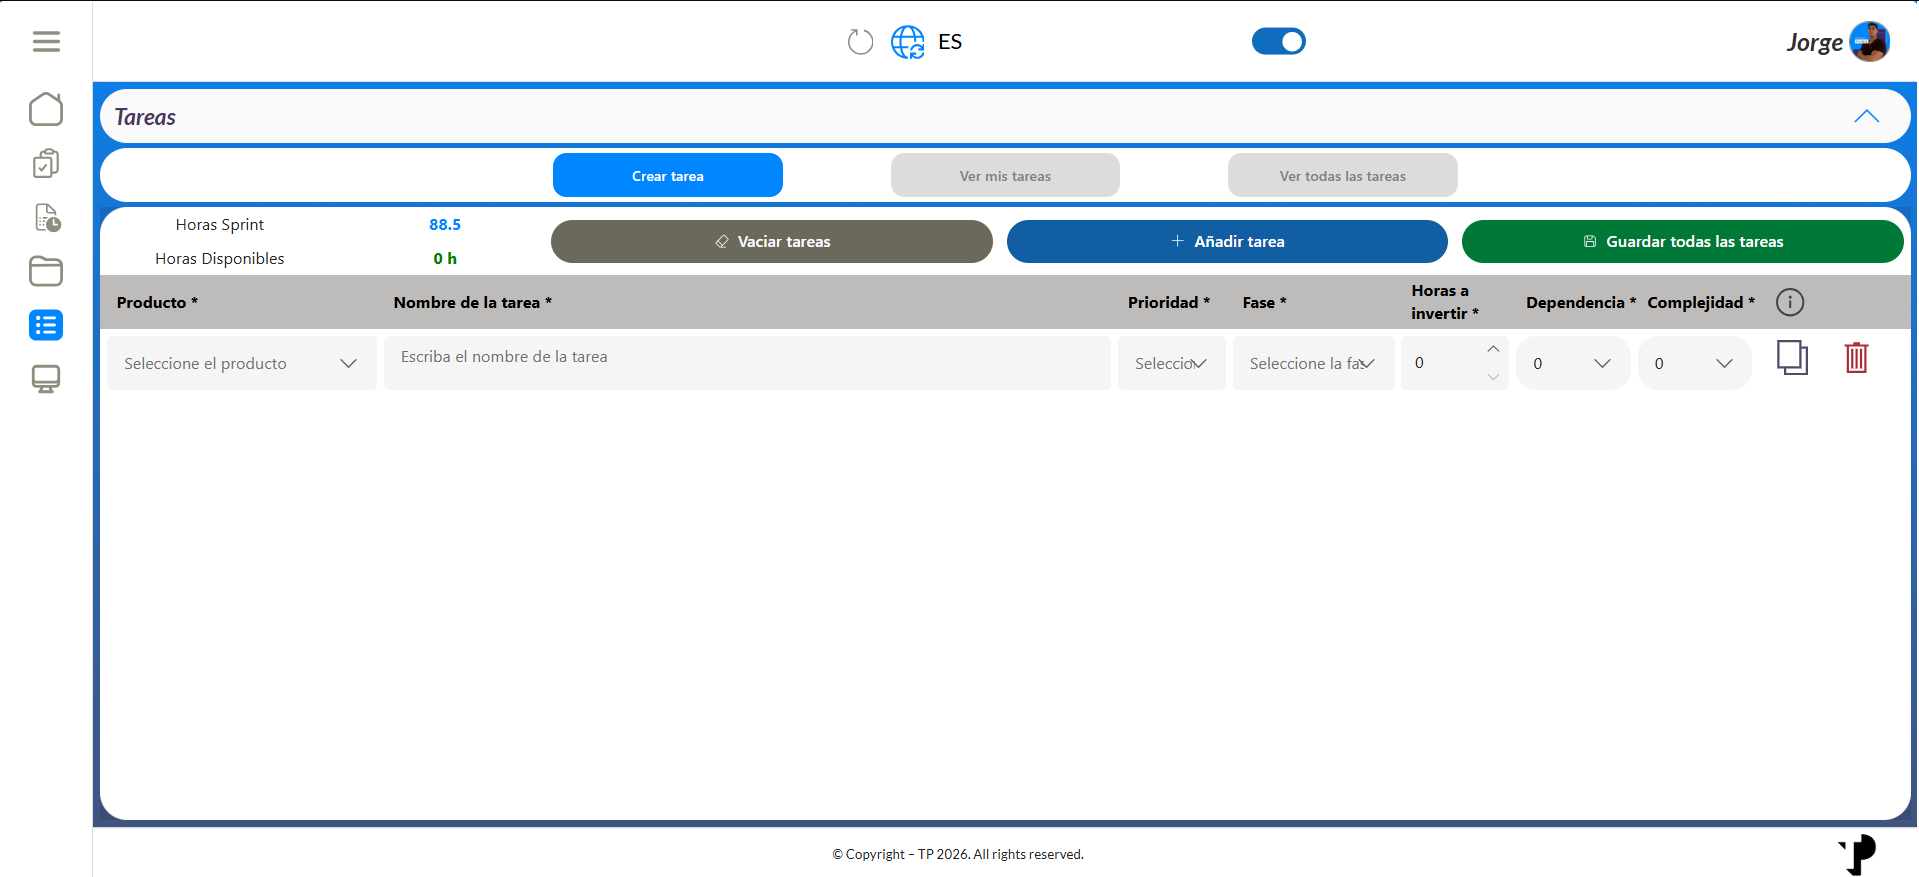Open the hamburger menu

(x=46, y=41)
